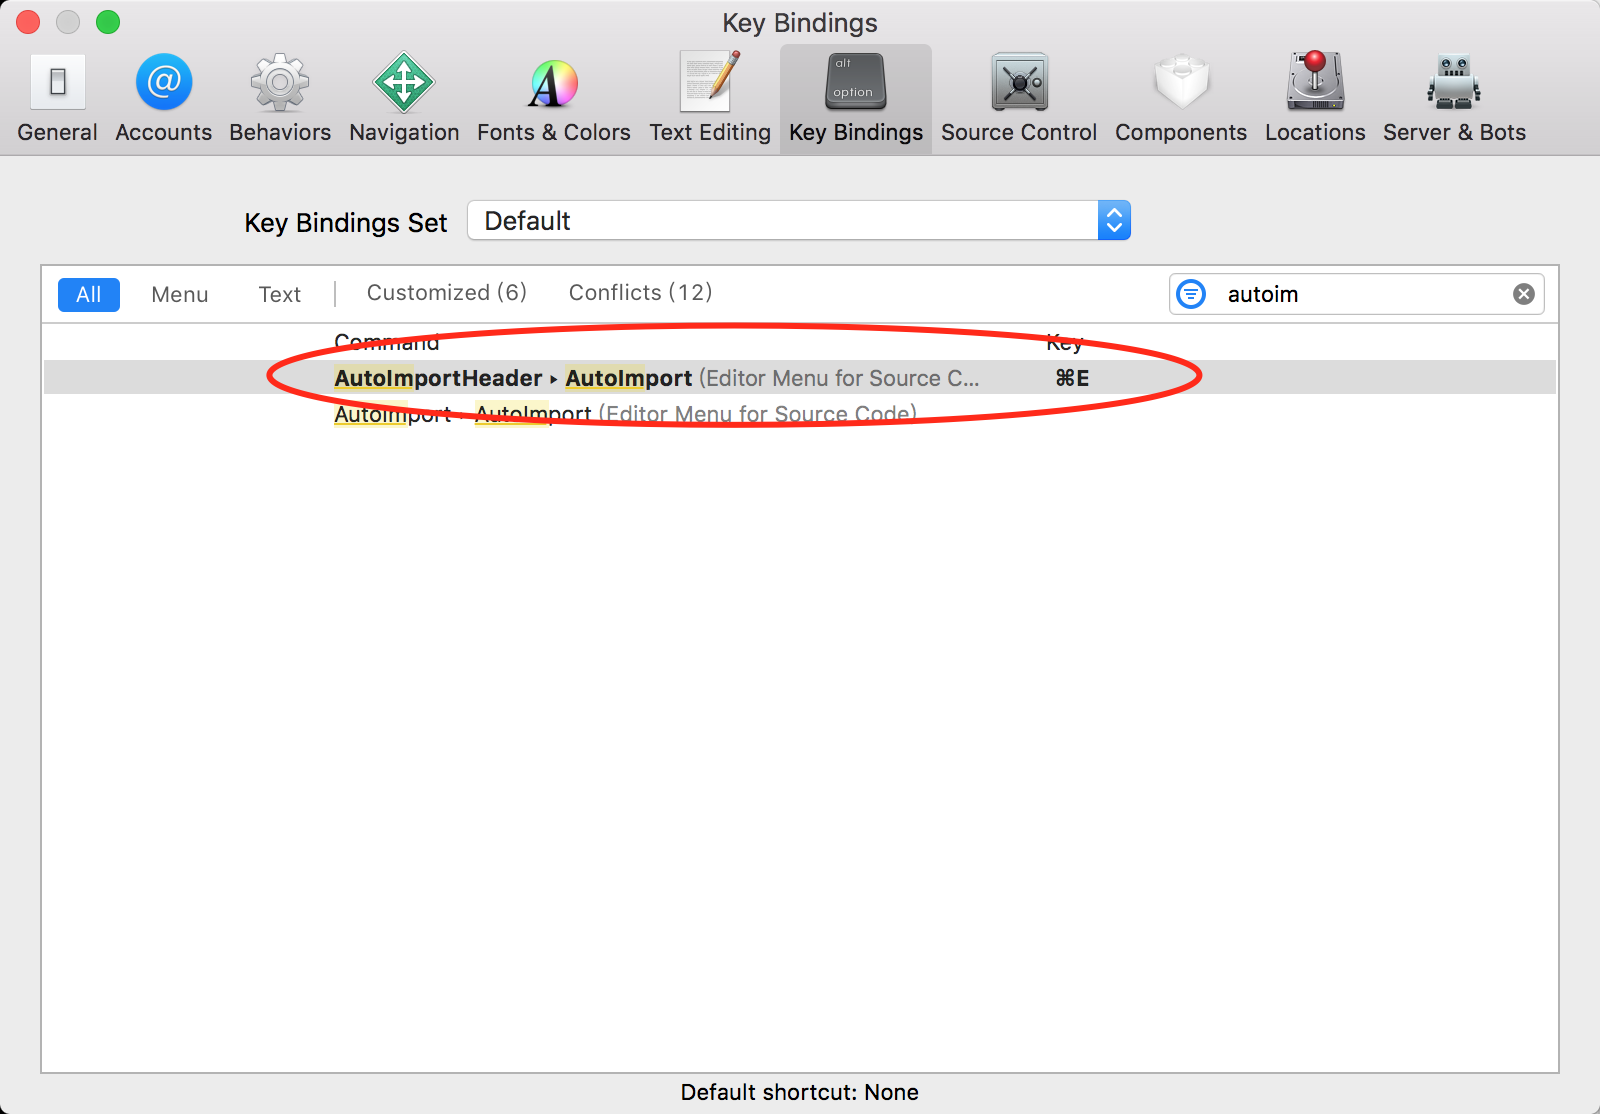Viewport: 1600px width, 1114px height.
Task: Open the Navigation preferences pane
Action: 404,98
